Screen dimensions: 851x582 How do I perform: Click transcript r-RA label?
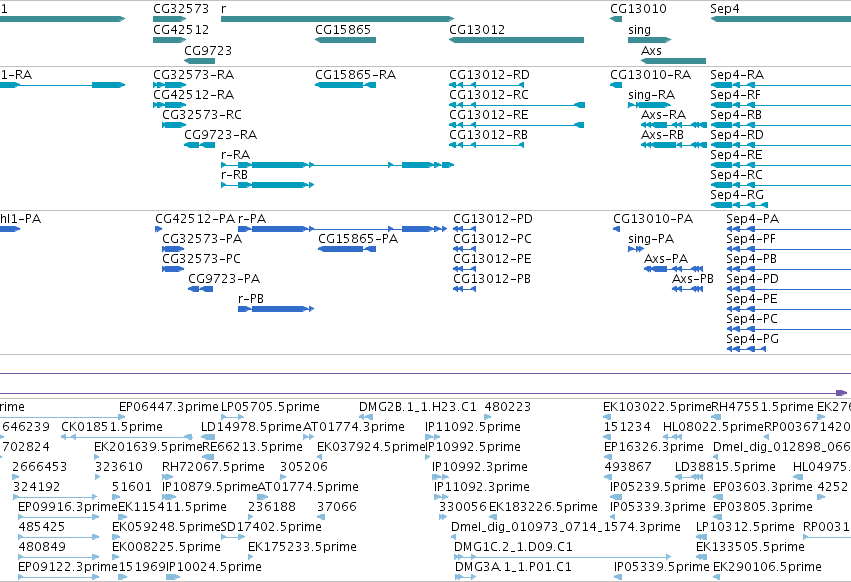[x=236, y=155]
